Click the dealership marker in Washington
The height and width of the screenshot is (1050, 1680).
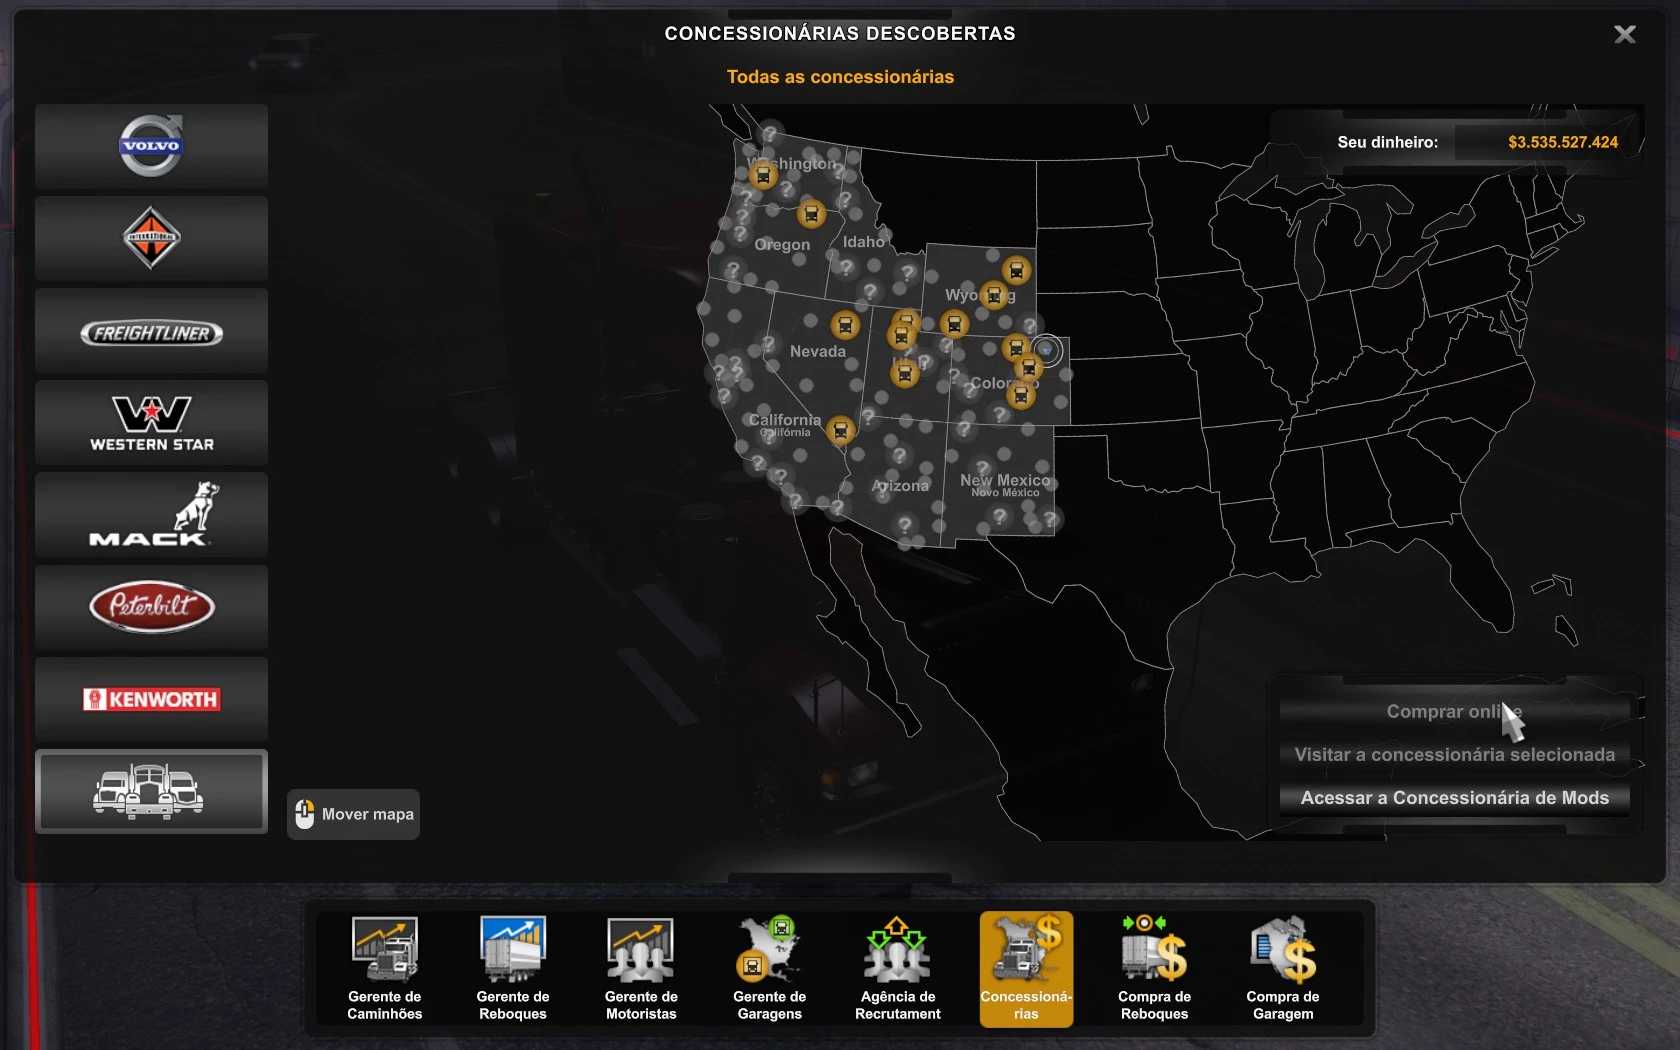click(763, 177)
